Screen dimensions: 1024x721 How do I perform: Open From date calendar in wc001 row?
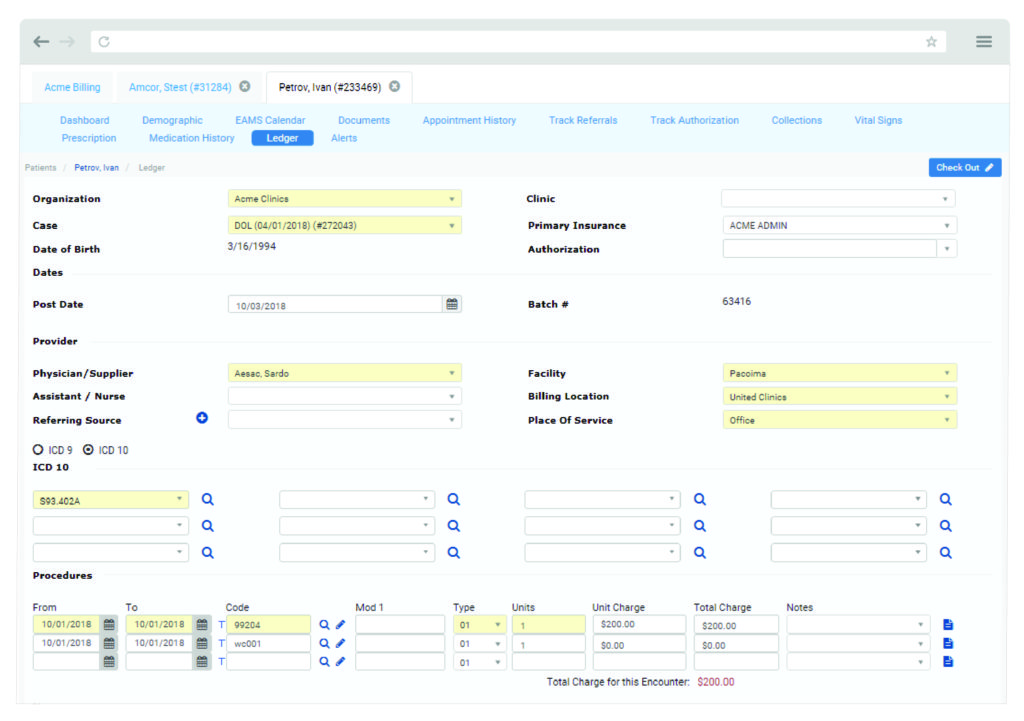[109, 643]
